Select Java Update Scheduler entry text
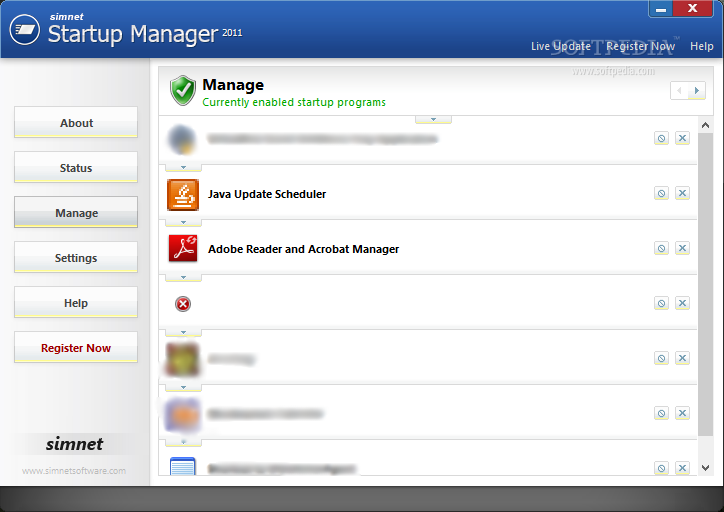The image size is (724, 512). pyautogui.click(x=267, y=194)
